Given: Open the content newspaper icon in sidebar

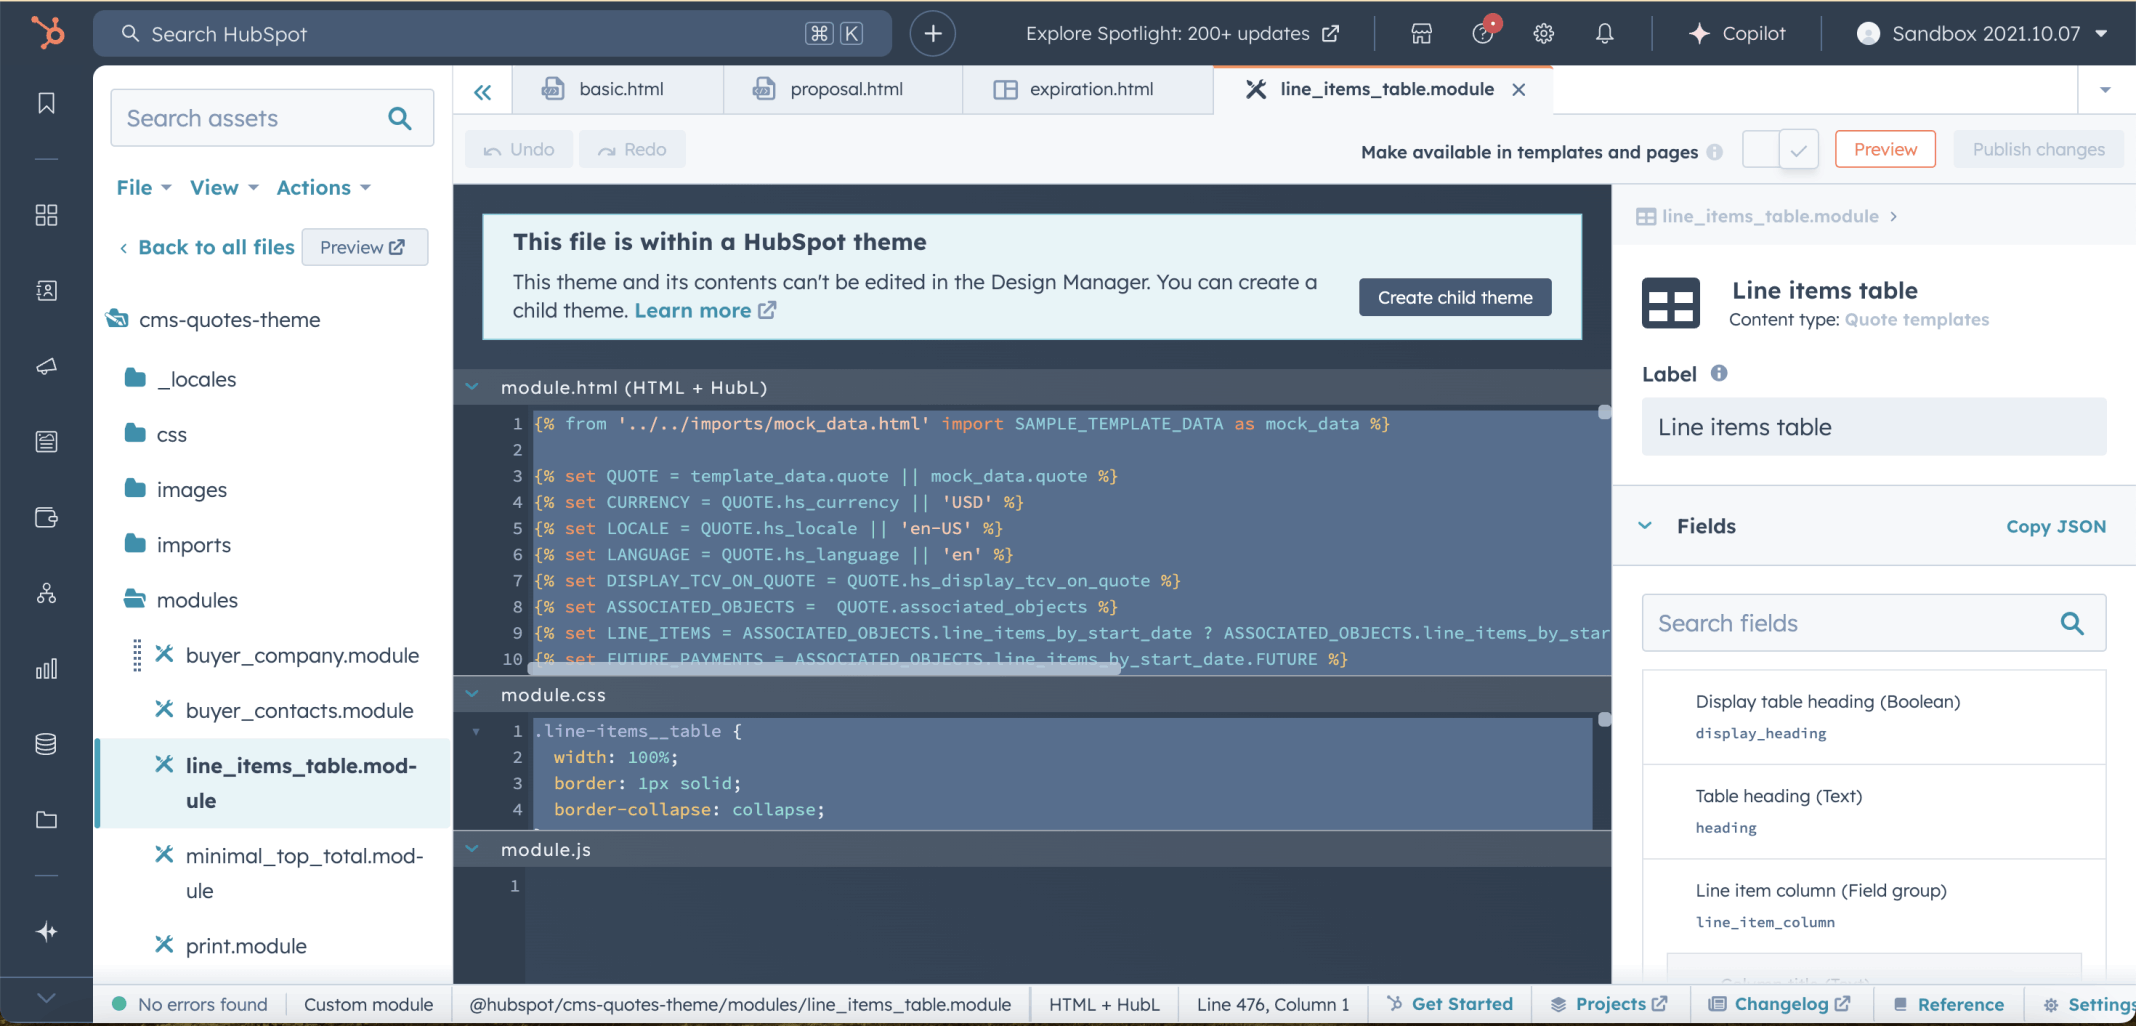Looking at the screenshot, I should (x=46, y=441).
